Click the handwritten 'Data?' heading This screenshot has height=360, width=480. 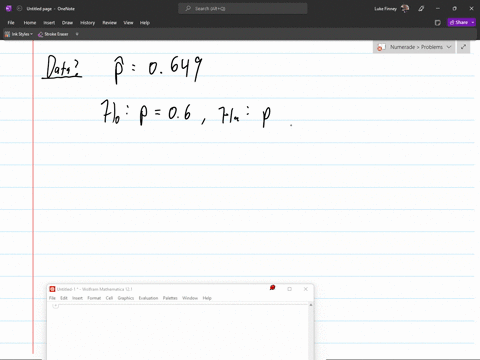click(x=62, y=68)
